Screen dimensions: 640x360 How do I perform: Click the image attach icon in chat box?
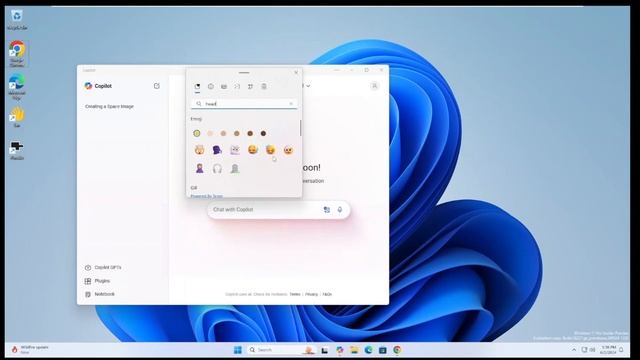click(x=327, y=209)
